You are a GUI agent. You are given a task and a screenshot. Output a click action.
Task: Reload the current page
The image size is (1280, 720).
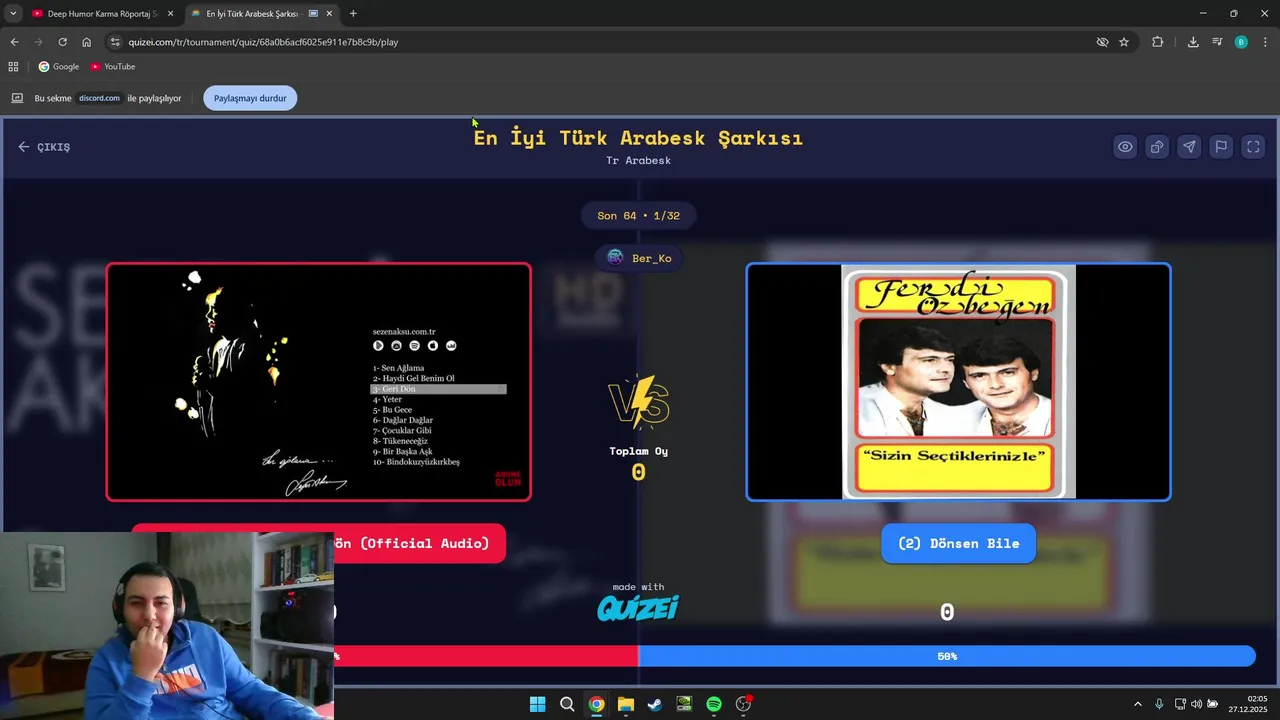pos(62,42)
